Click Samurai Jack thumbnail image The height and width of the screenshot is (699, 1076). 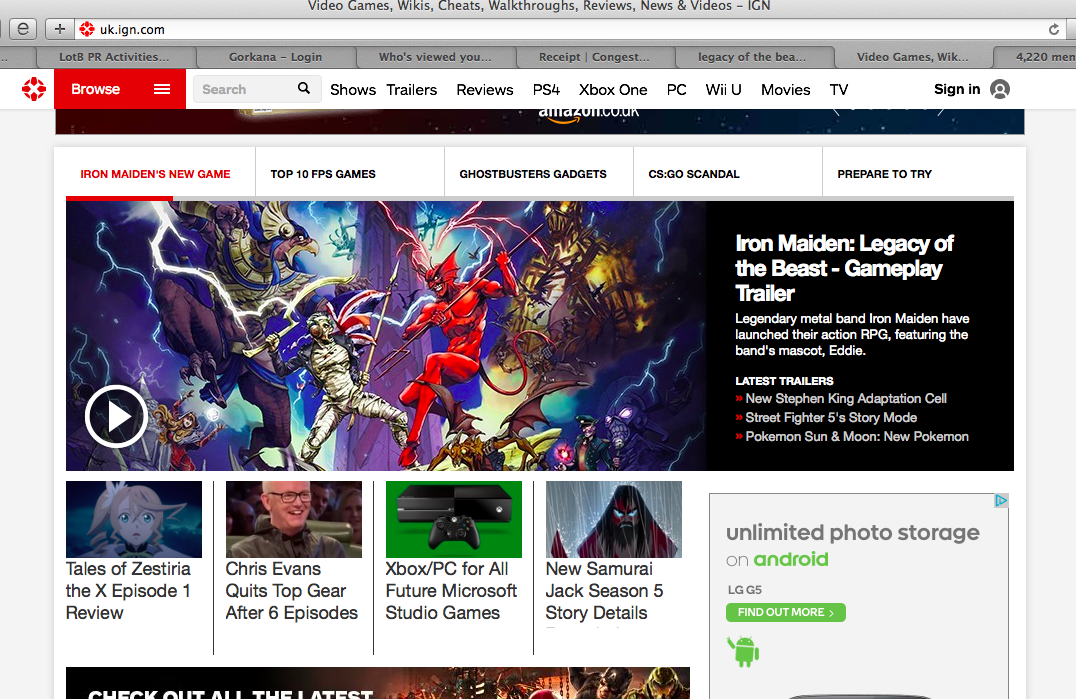(x=613, y=519)
